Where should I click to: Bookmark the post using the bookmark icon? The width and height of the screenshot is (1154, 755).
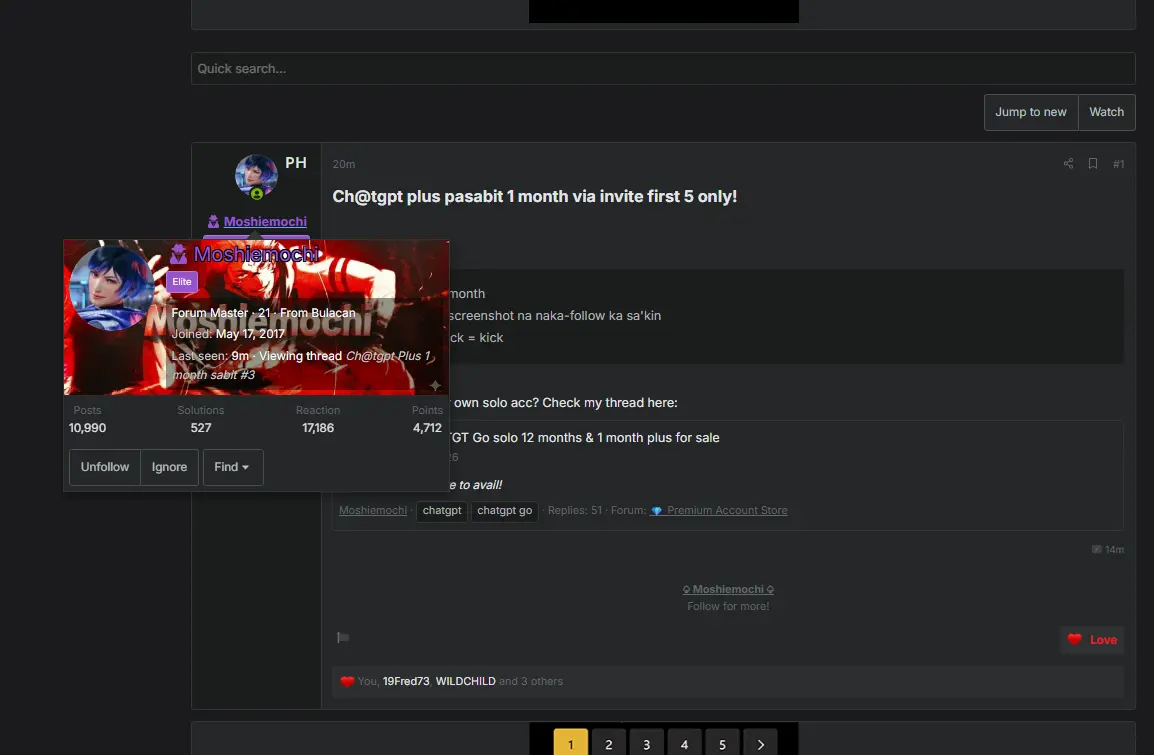pyautogui.click(x=1093, y=163)
